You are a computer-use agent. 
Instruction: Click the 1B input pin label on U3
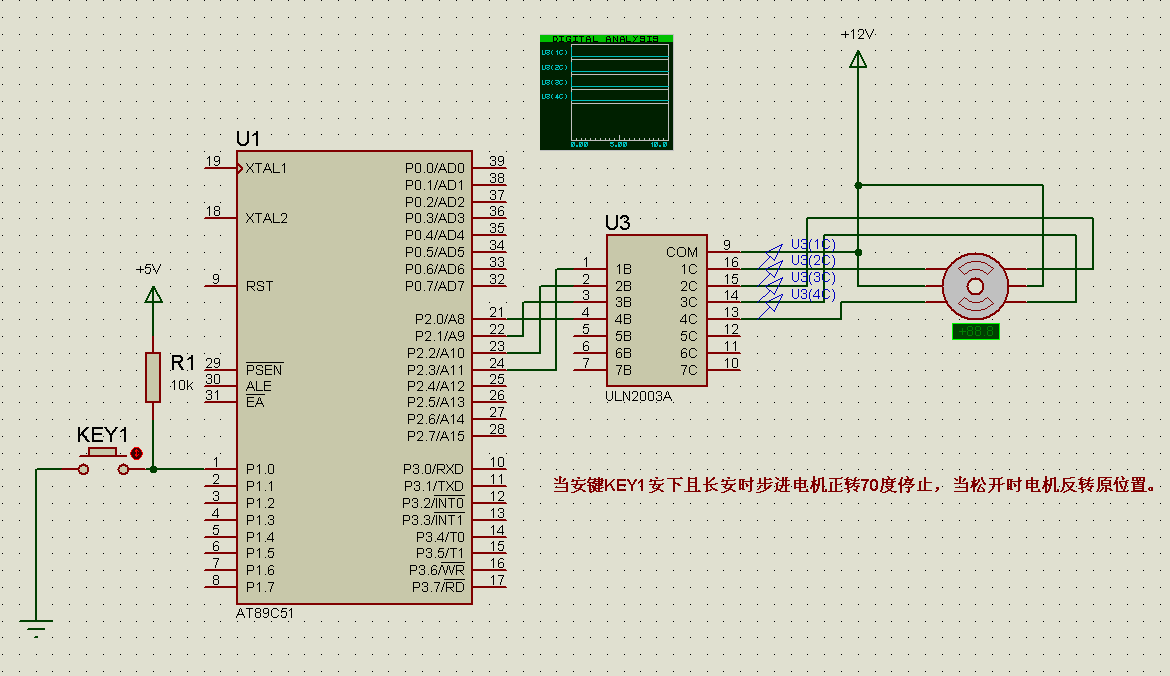(623, 269)
